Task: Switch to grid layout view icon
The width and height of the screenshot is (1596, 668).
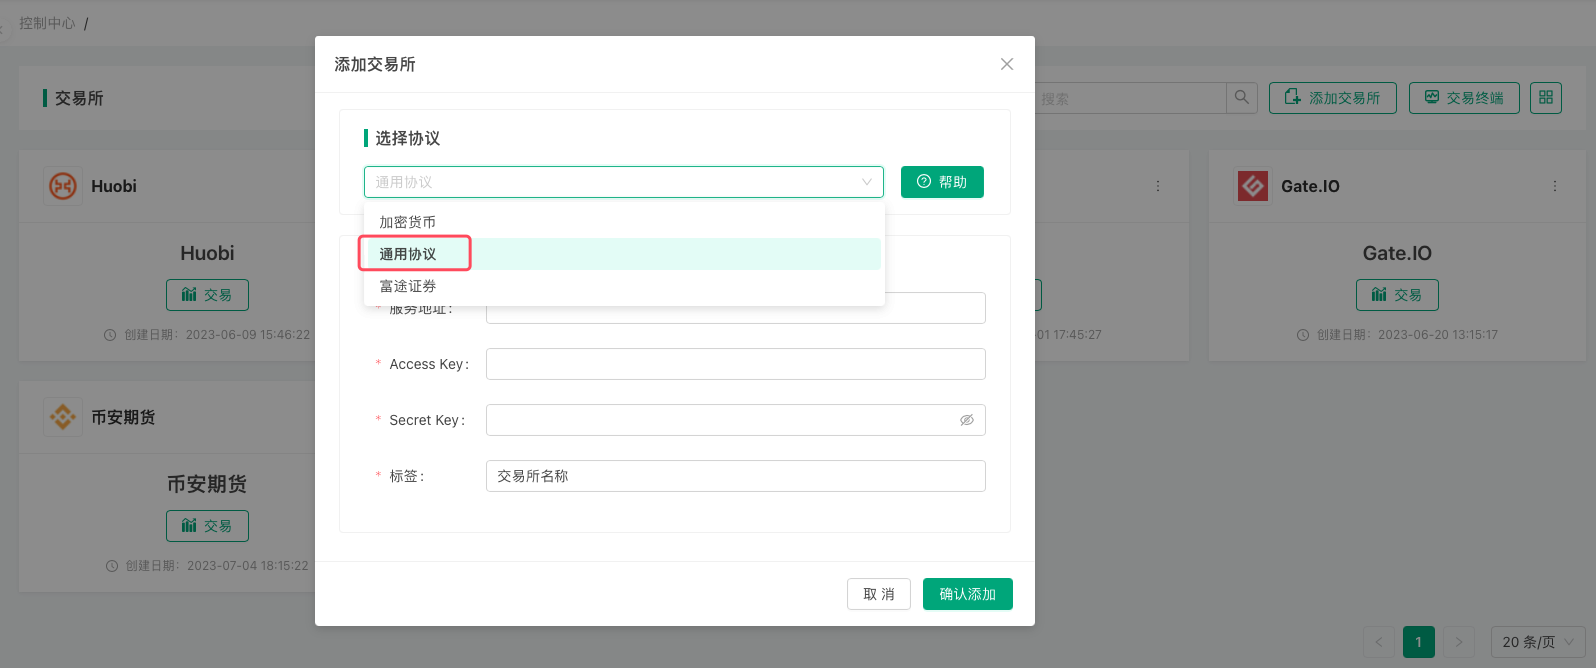Action: [1545, 98]
